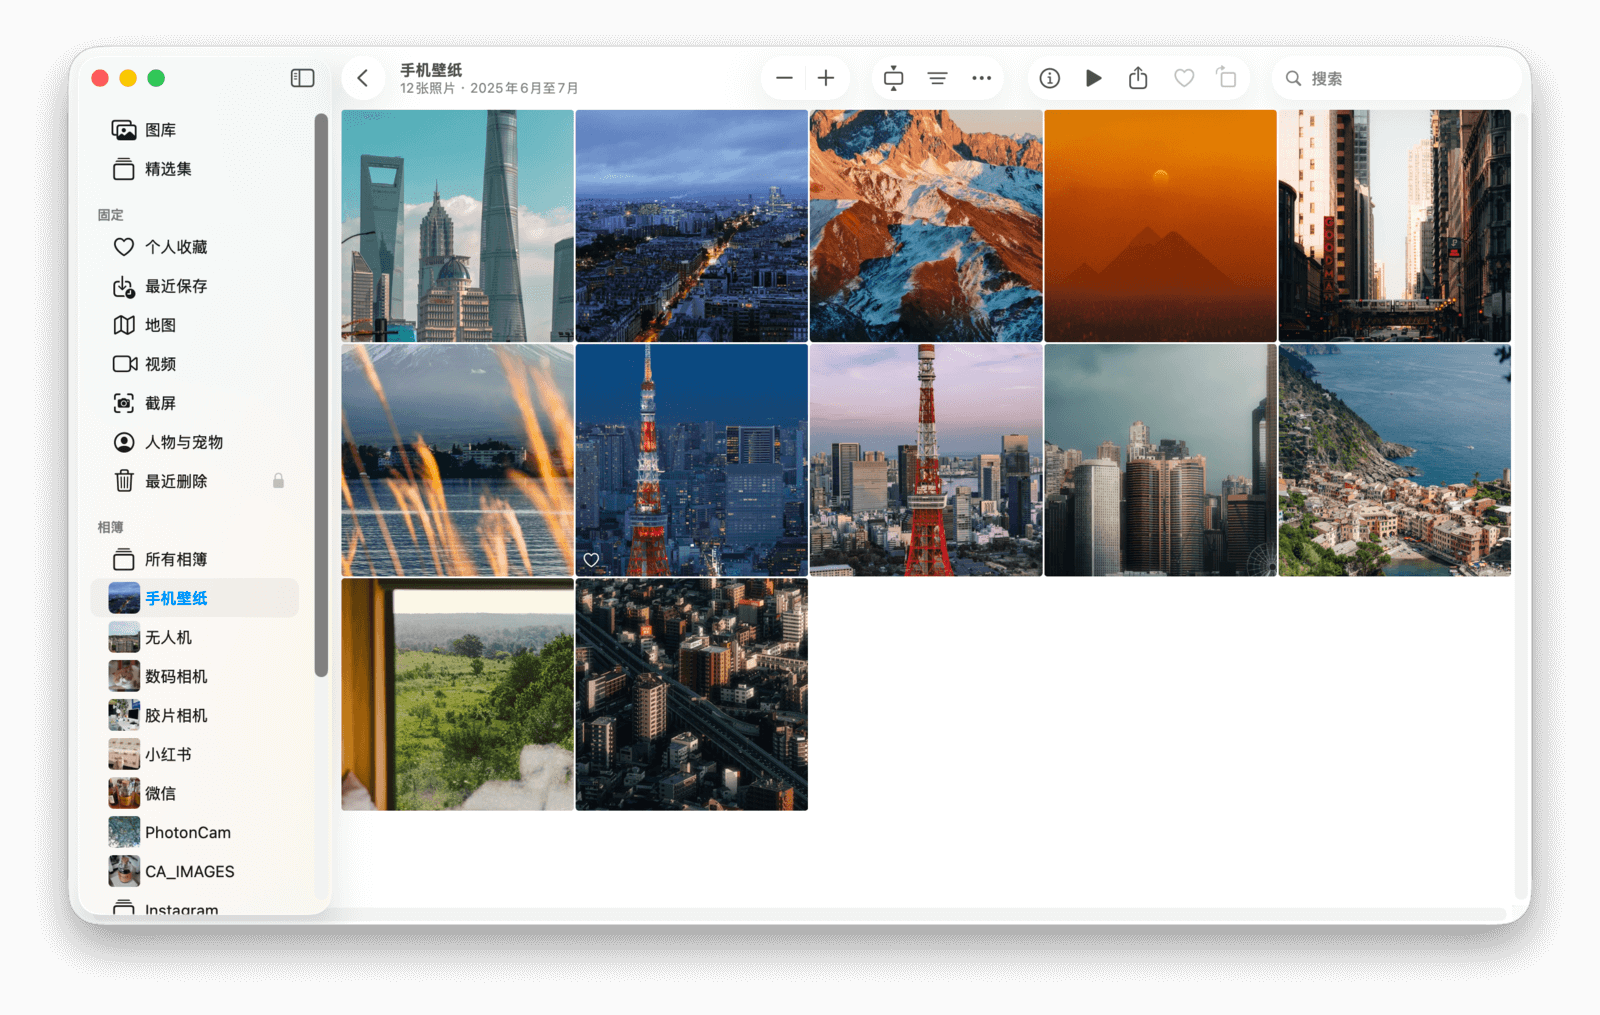This screenshot has width=1600, height=1015.
Task: Go back with the left chevron
Action: click(x=363, y=78)
